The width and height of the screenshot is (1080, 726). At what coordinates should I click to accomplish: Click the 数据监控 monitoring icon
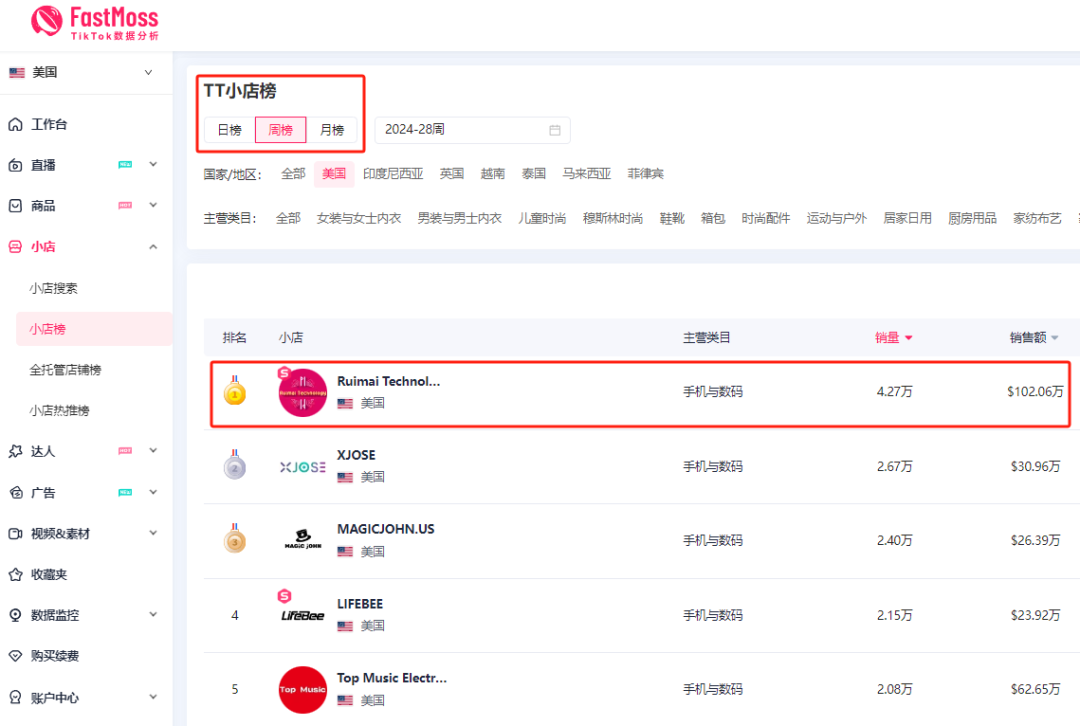click(x=15, y=615)
